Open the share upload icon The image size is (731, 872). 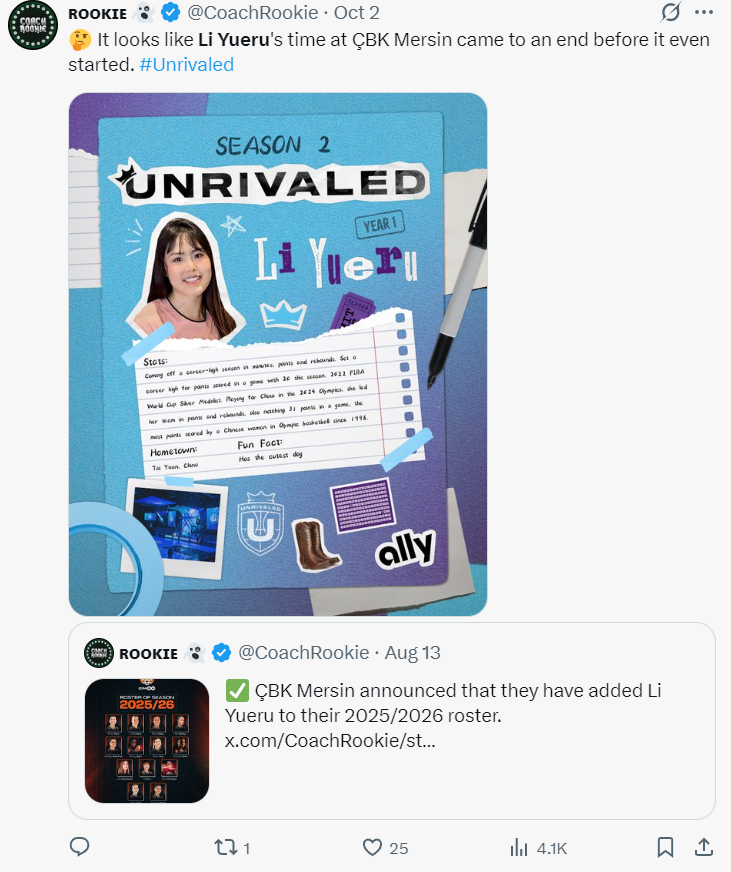point(704,847)
